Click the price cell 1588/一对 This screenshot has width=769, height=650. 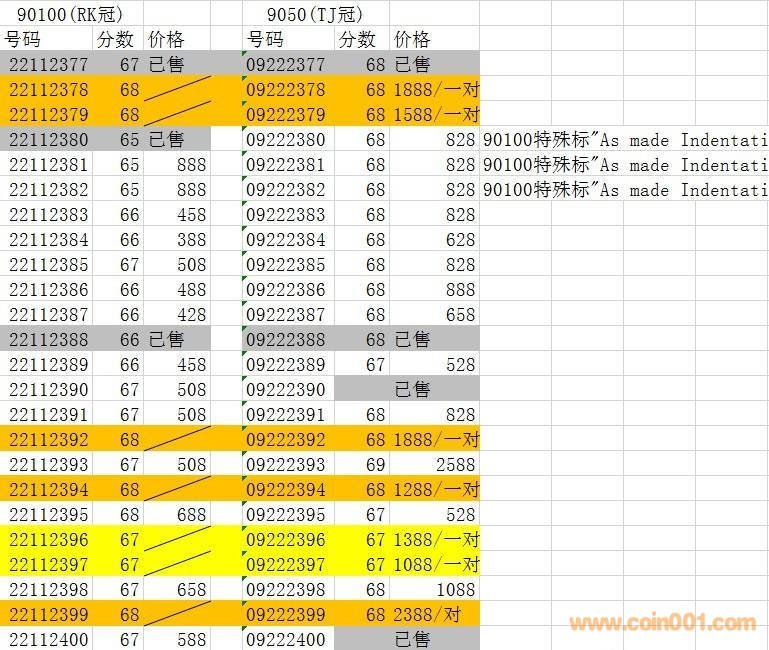click(x=435, y=115)
